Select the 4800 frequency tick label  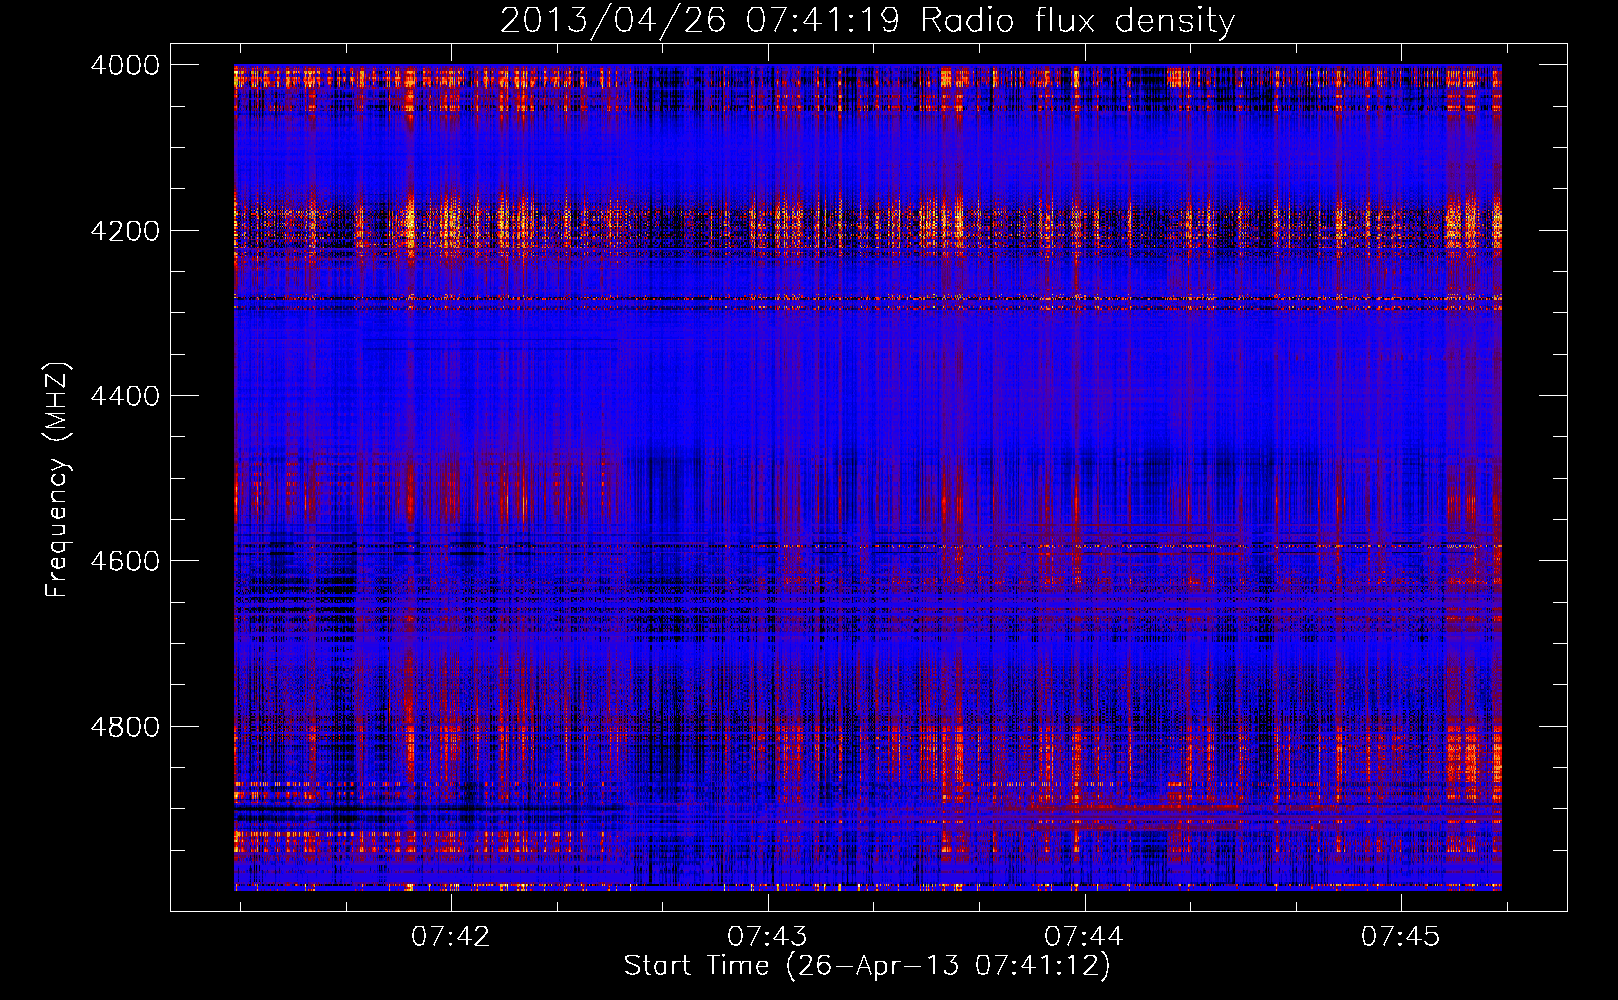tap(125, 726)
